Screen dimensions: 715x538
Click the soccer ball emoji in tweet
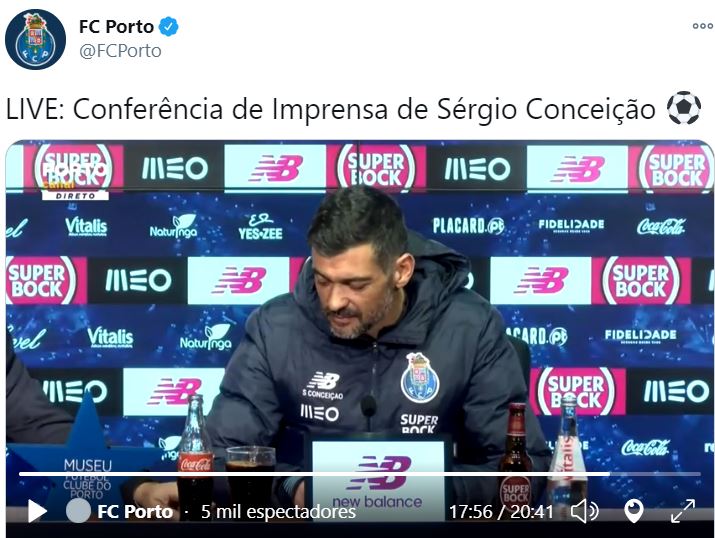point(684,109)
